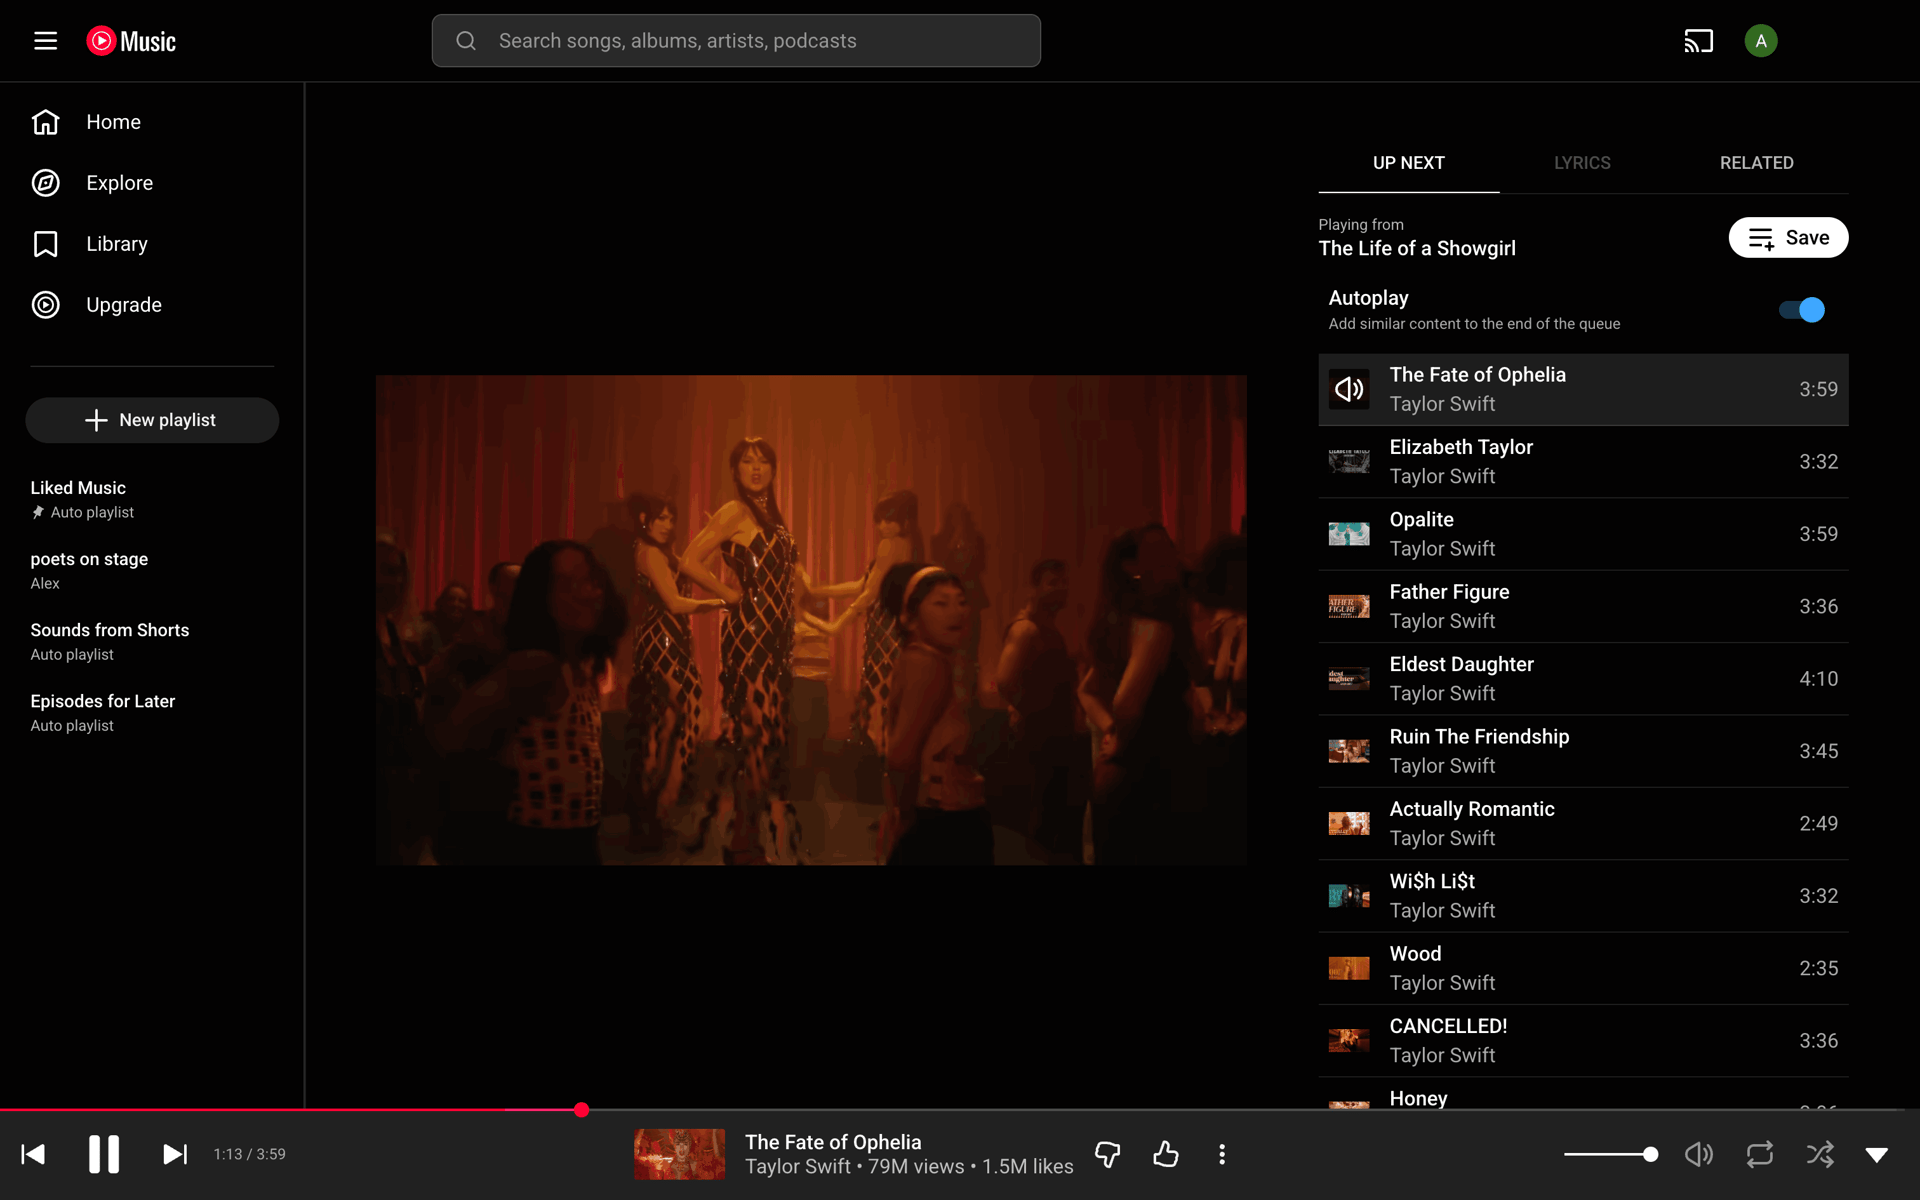Open the hamburger guide menu
The height and width of the screenshot is (1200, 1920).
[45, 41]
